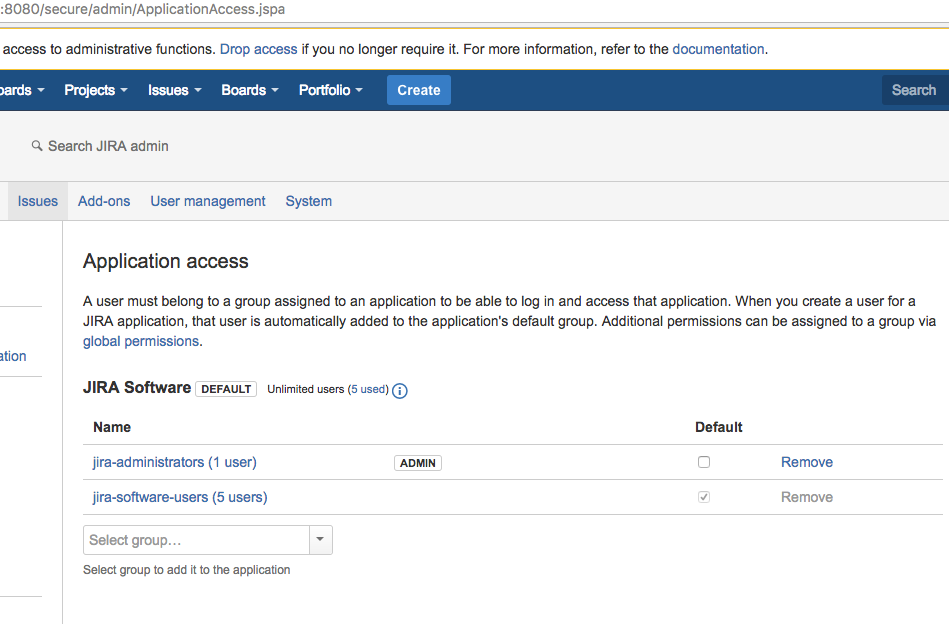
Task: Open the Add-ons admin tab
Action: [103, 201]
